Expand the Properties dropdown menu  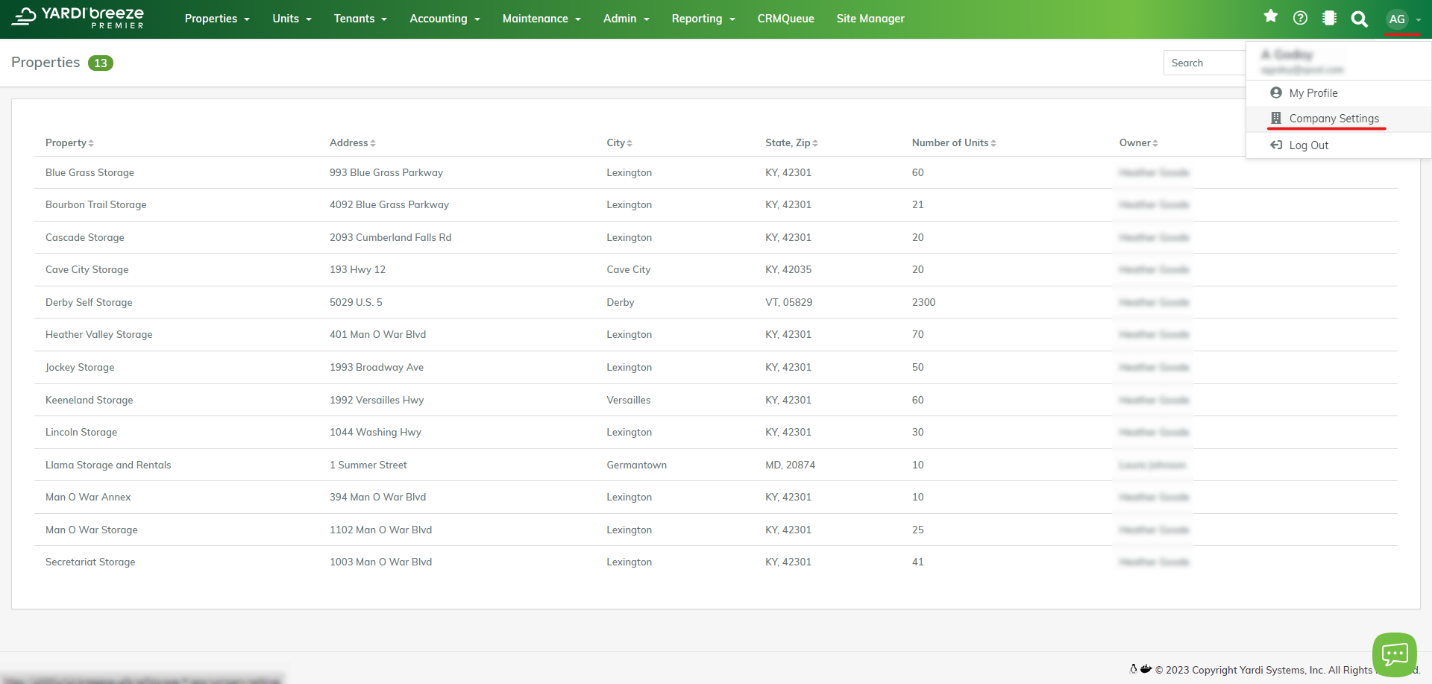217,19
